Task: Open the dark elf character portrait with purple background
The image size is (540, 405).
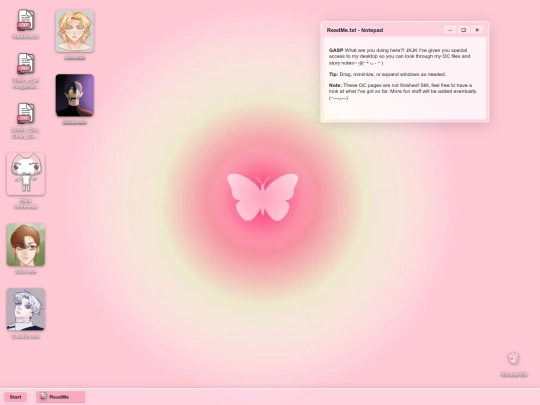Action: [75, 95]
